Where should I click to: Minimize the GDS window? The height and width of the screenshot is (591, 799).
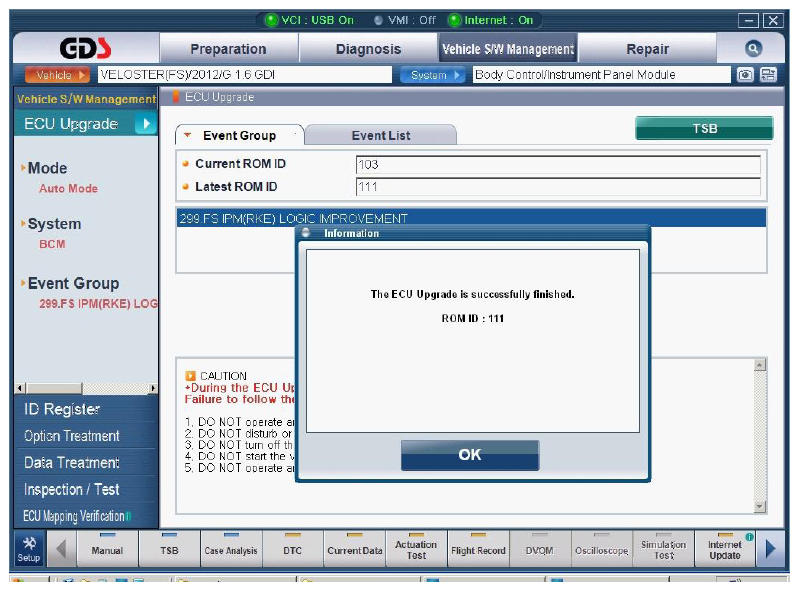748,20
